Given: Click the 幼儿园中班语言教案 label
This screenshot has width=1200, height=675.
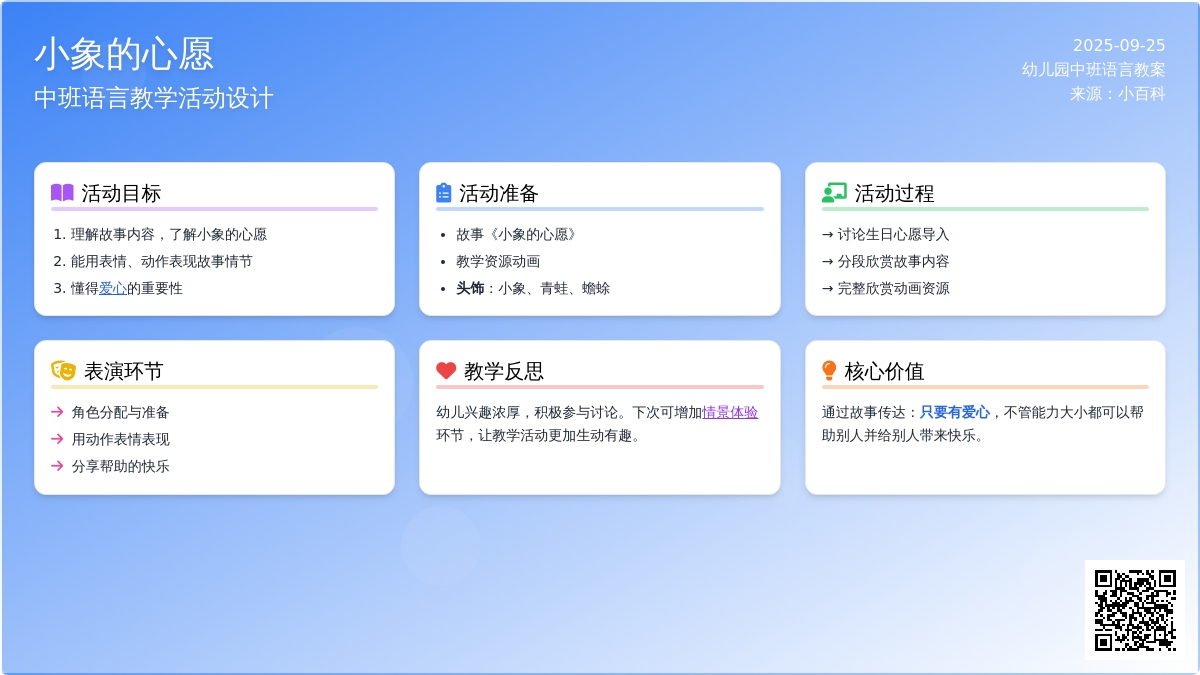Looking at the screenshot, I should [1093, 69].
